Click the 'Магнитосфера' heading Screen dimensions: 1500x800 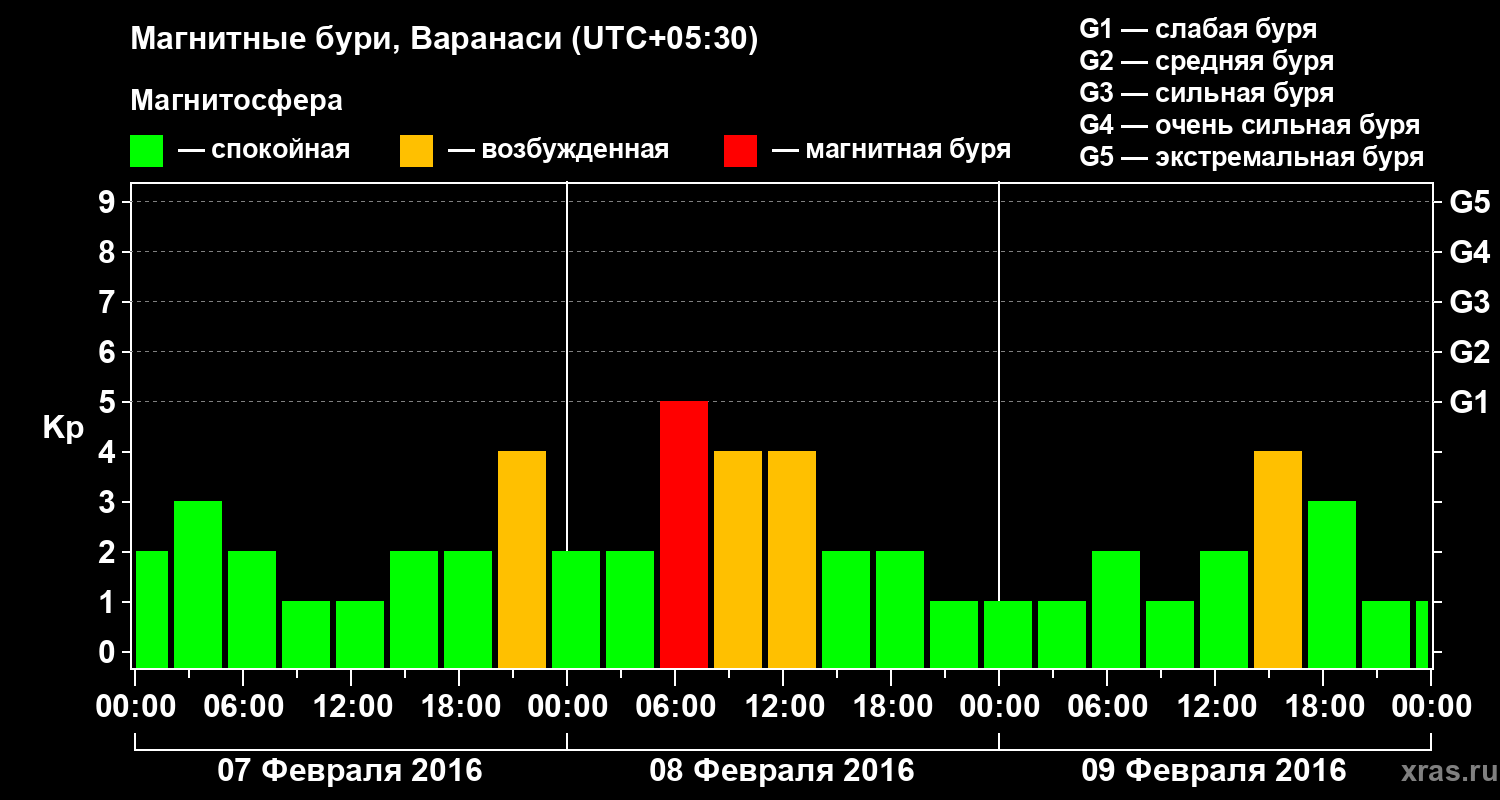click(236, 101)
